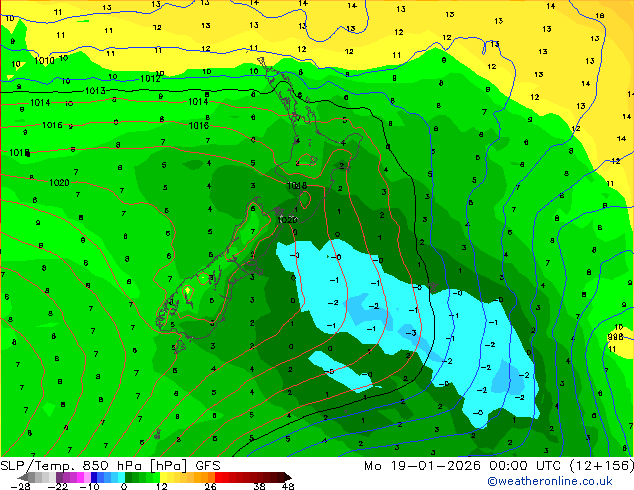634x490 pixels.
Task: Pick the dark green swatch in the legend
Action: tap(128, 477)
